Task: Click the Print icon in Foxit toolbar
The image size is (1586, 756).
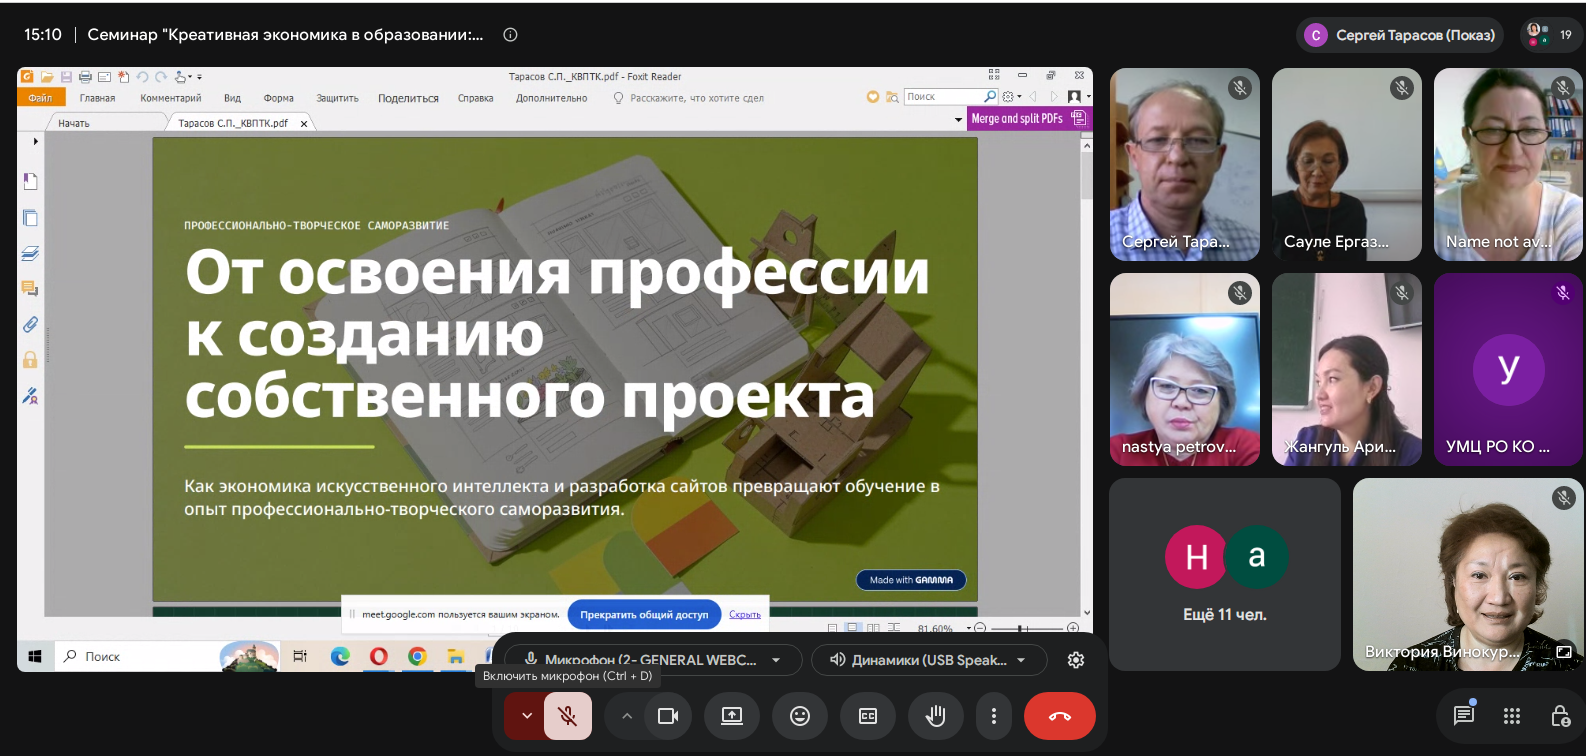Action: (x=85, y=76)
